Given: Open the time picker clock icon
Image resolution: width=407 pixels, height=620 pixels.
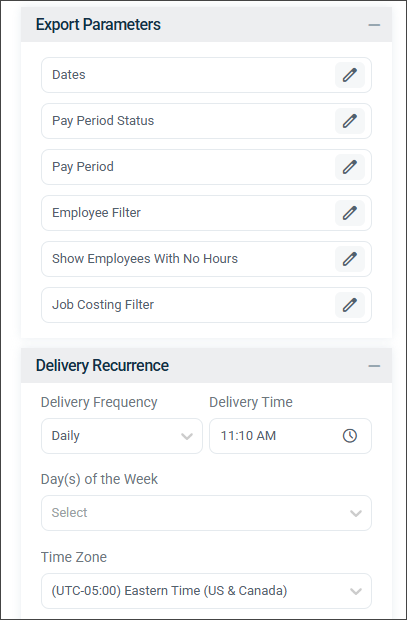Looking at the screenshot, I should (350, 436).
